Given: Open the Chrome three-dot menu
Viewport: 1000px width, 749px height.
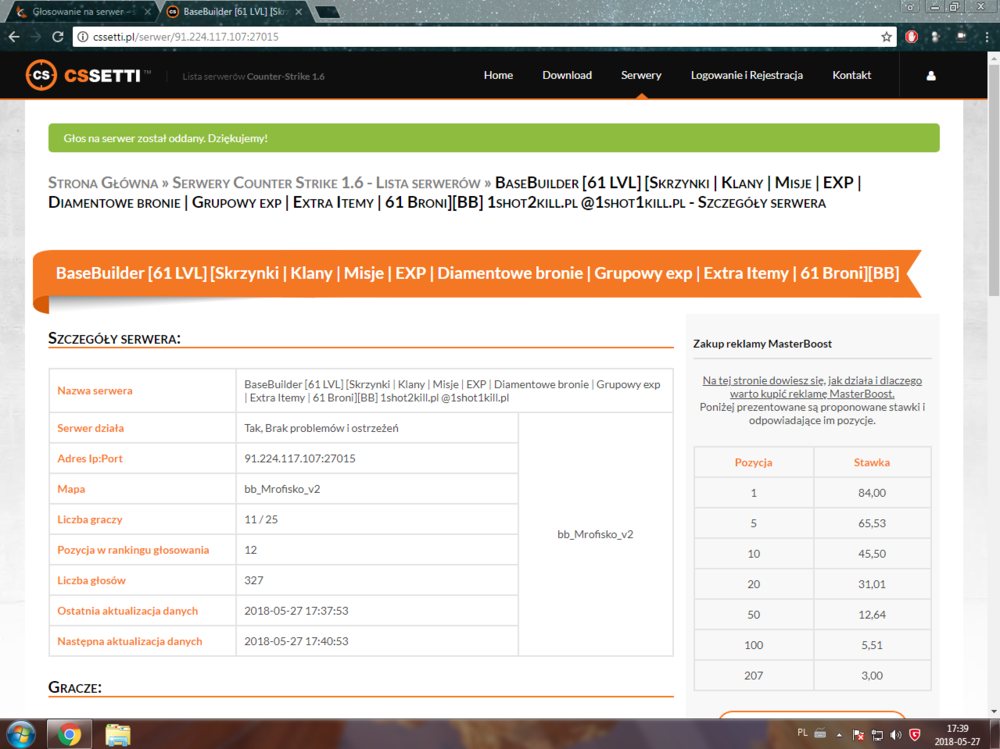Looking at the screenshot, I should pos(987,37).
